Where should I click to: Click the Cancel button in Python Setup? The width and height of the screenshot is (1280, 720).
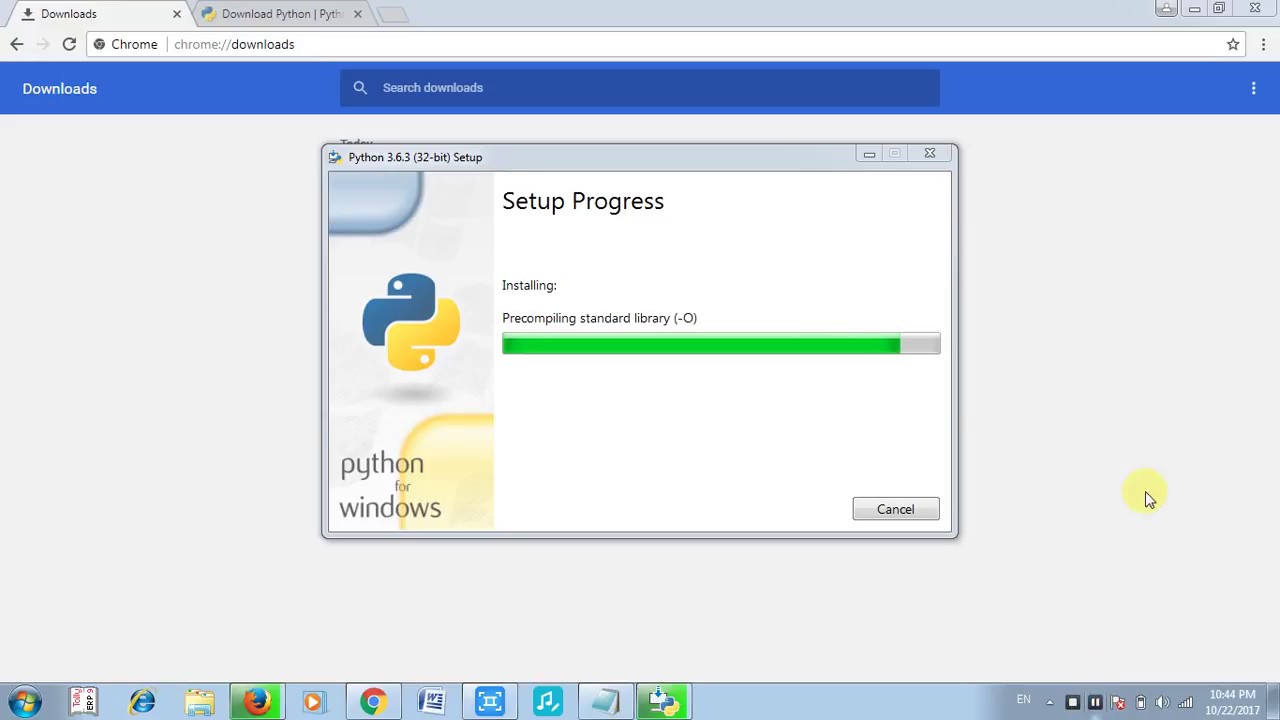click(895, 509)
